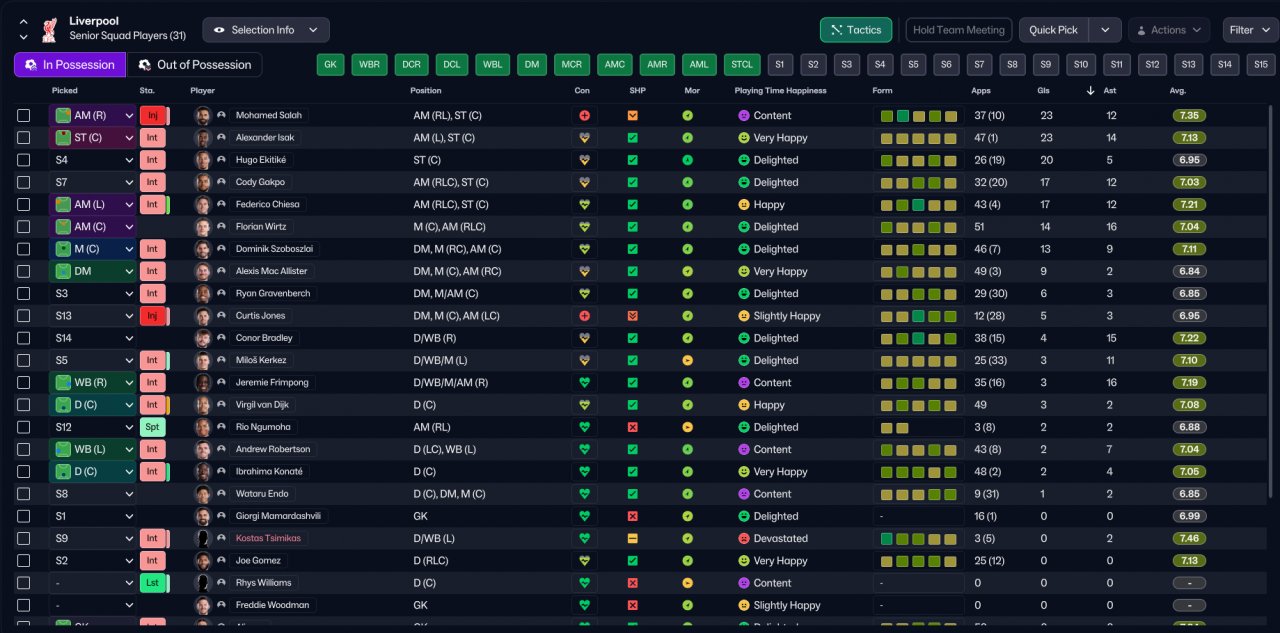Screen dimensions: 1280x633
Task: Tick the checkbox for Ryan Gravenberch's row
Action: pyautogui.click(x=24, y=294)
